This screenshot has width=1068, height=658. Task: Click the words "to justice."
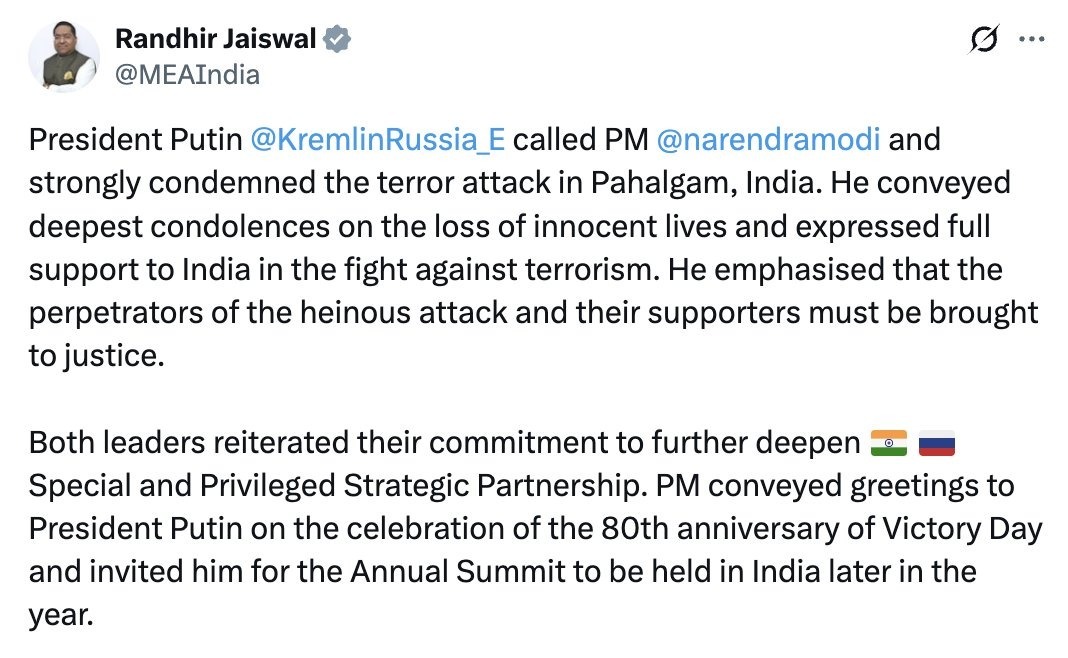(95, 356)
